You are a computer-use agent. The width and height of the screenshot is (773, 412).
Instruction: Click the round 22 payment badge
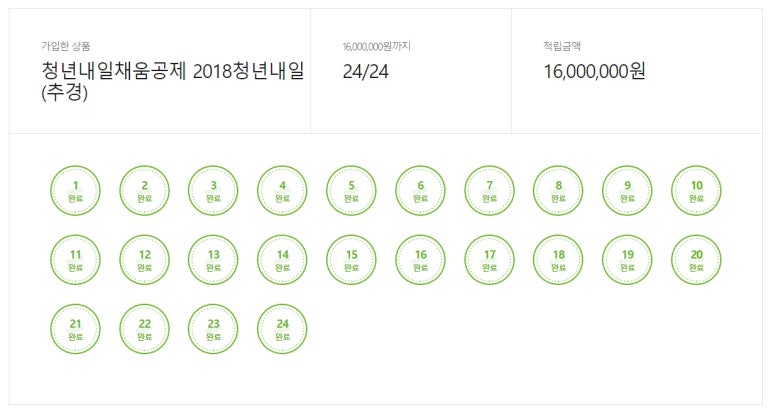(x=145, y=329)
